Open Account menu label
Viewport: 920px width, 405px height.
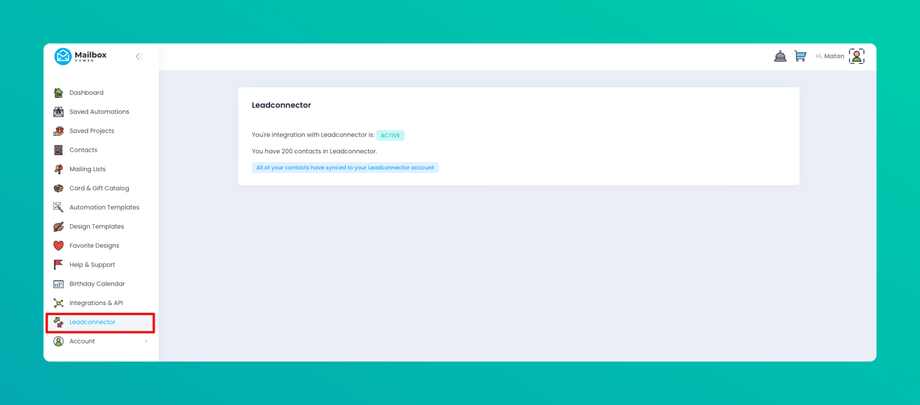click(x=82, y=341)
